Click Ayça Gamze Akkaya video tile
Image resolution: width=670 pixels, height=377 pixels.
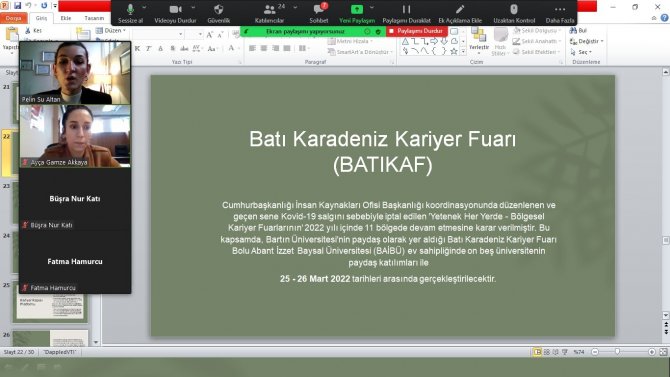75,136
